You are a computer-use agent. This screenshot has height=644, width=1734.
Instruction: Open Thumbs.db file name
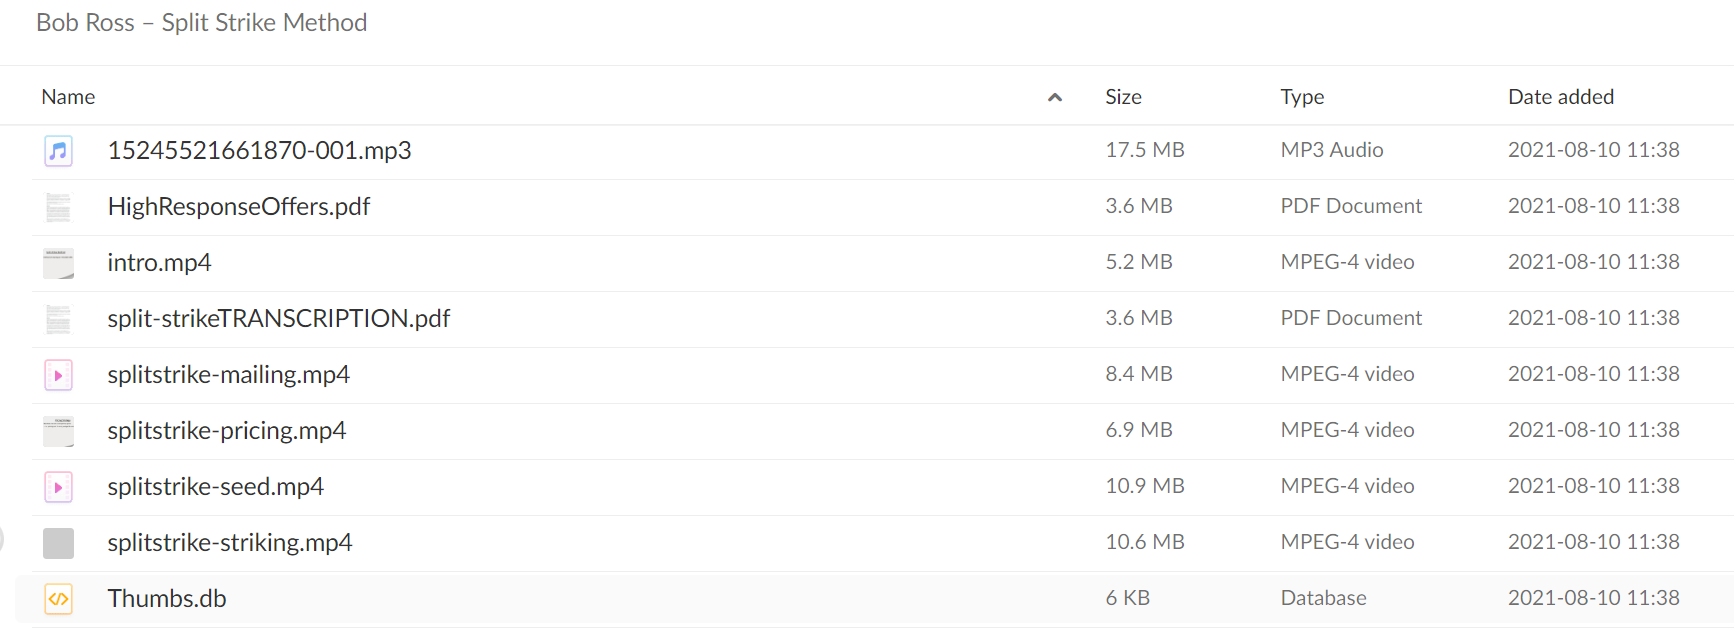167,598
